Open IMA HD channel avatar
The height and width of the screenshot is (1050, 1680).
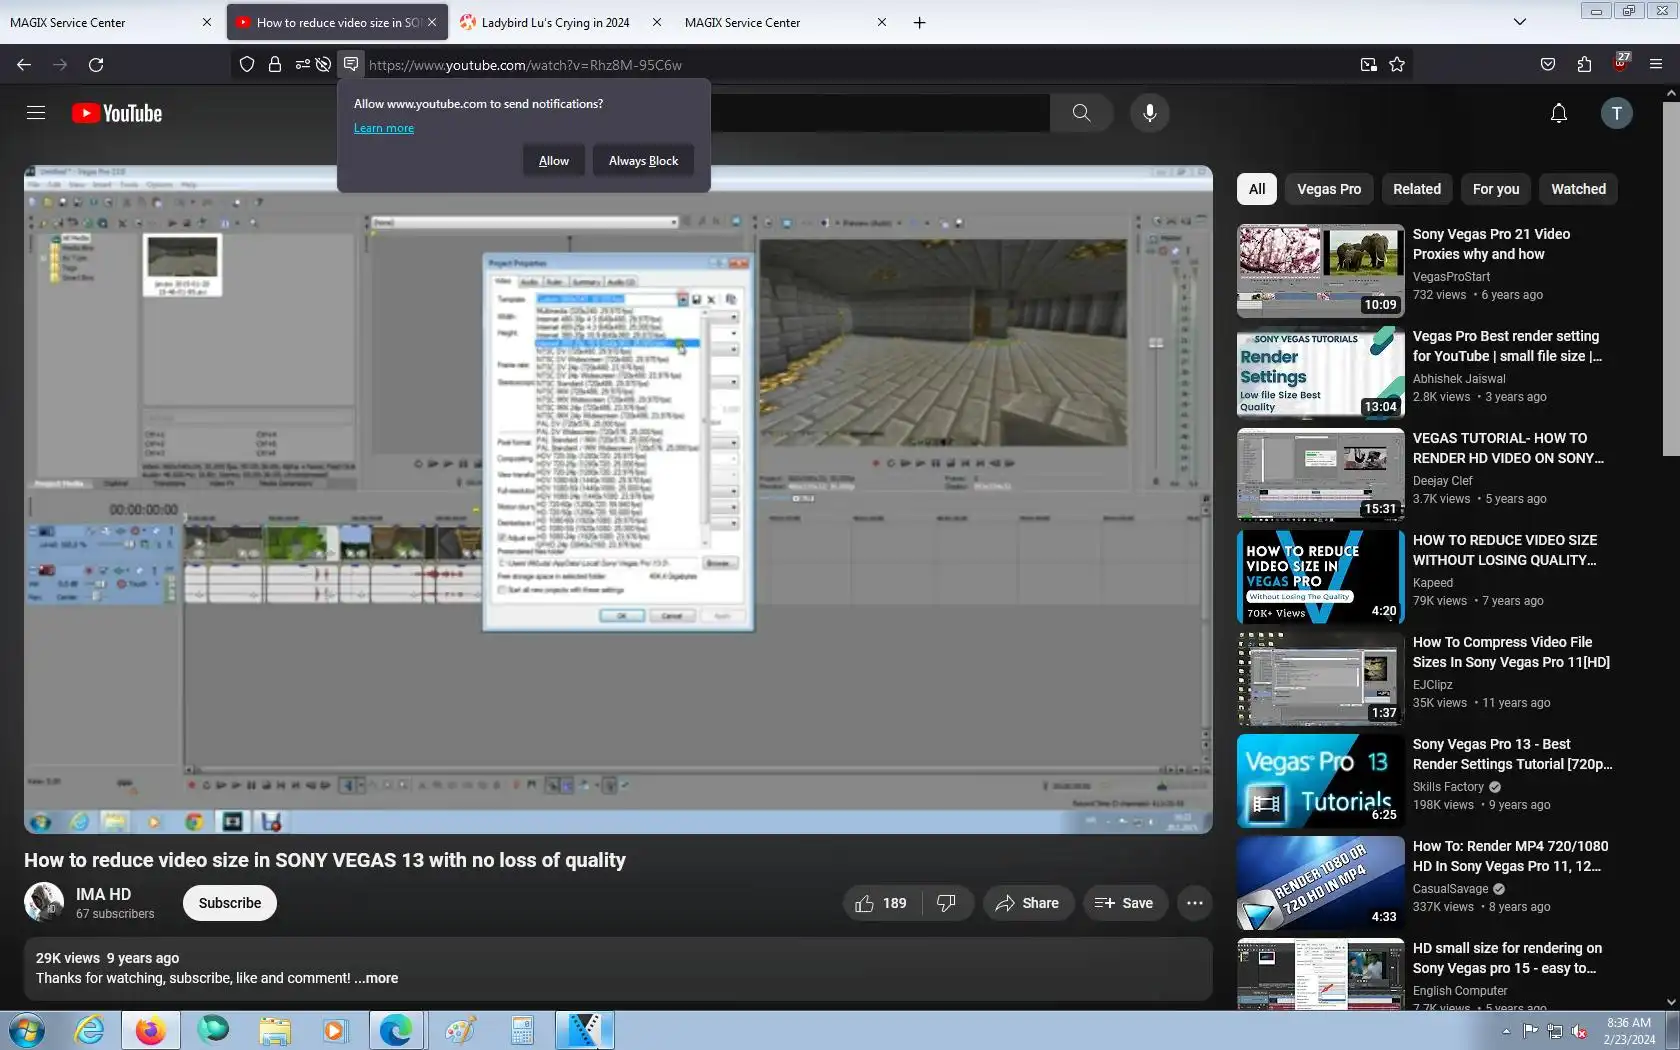coord(44,902)
